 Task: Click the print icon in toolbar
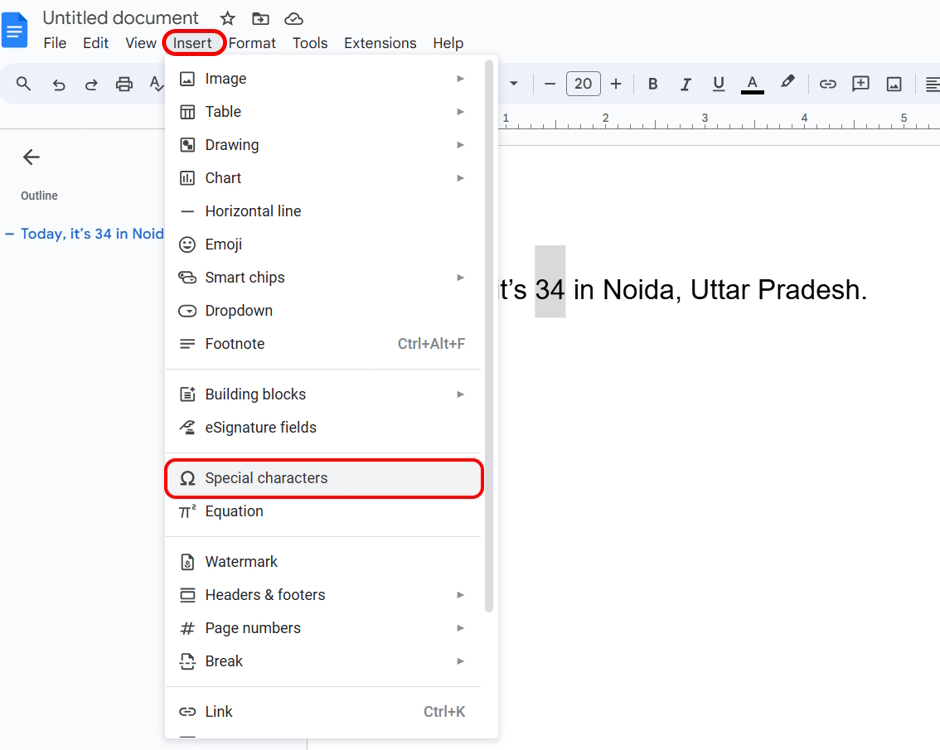[x=124, y=84]
